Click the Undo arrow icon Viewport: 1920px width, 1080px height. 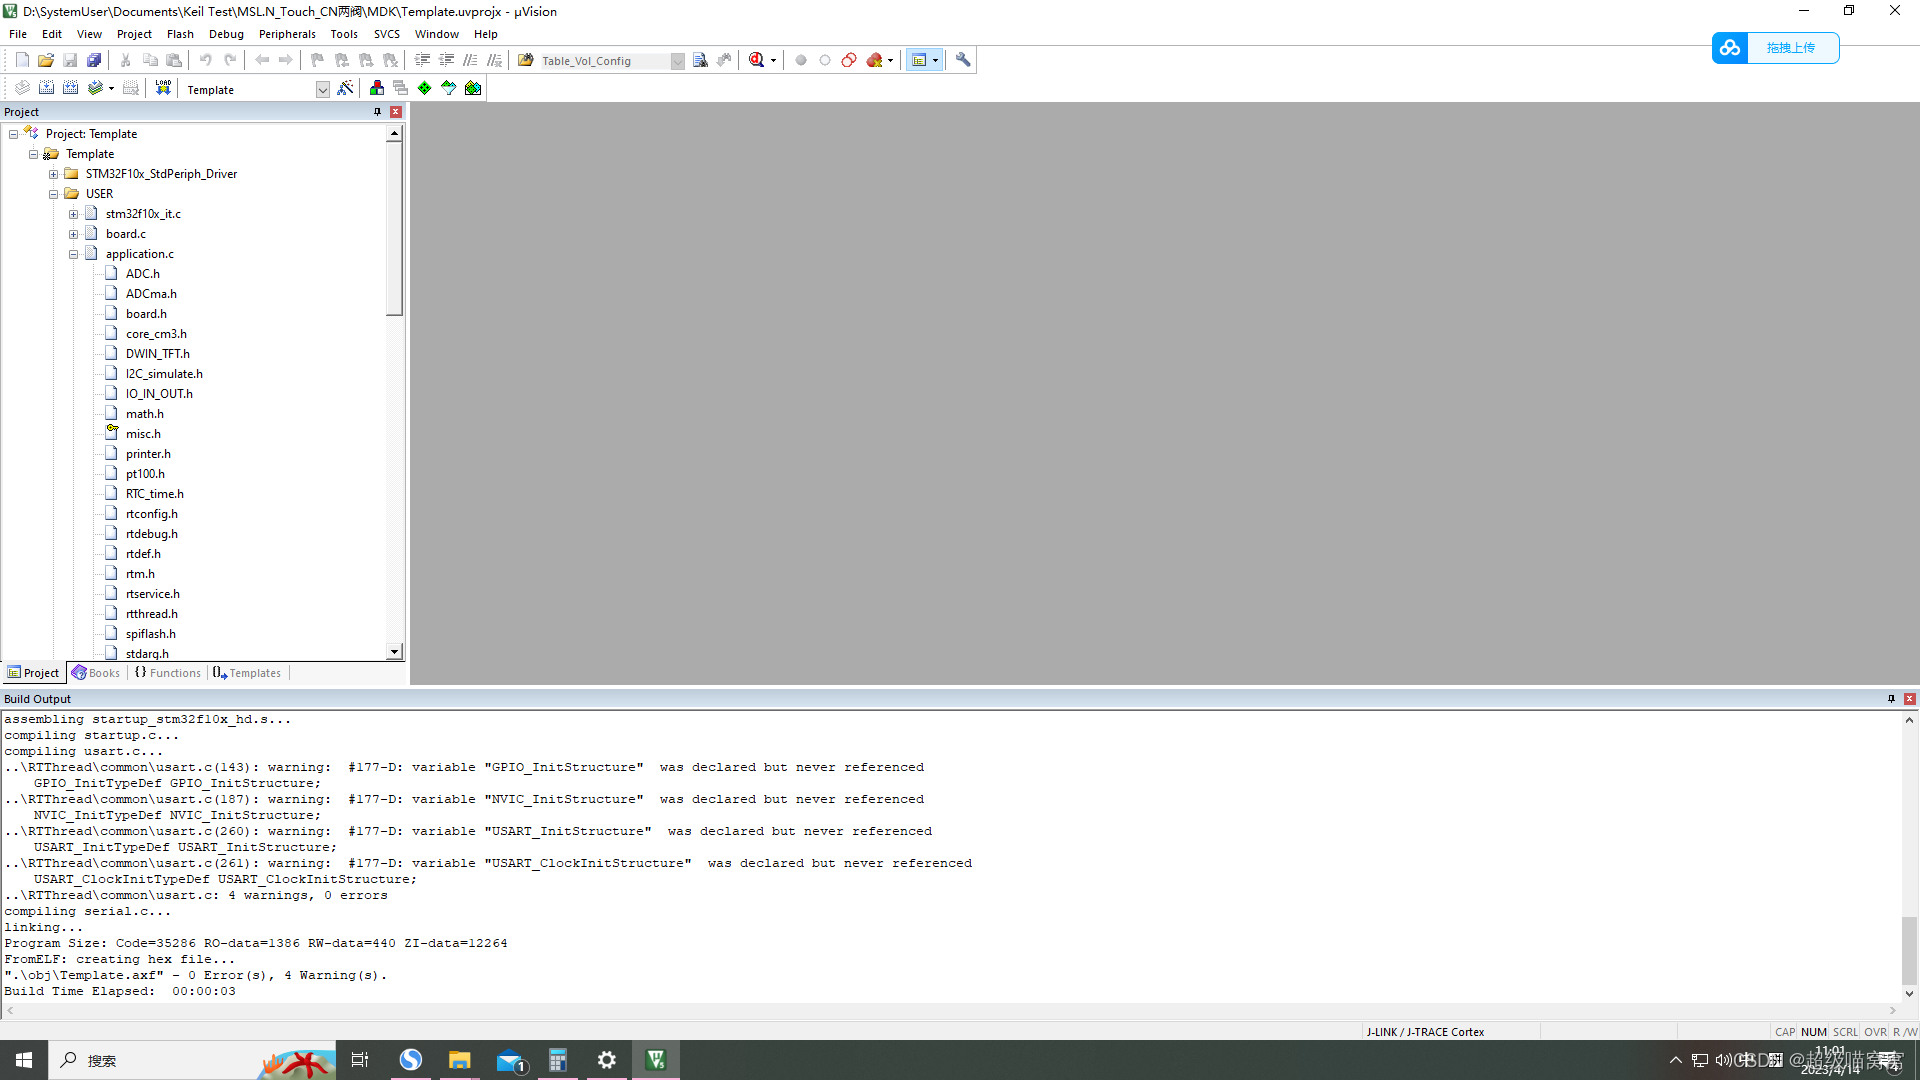(206, 60)
